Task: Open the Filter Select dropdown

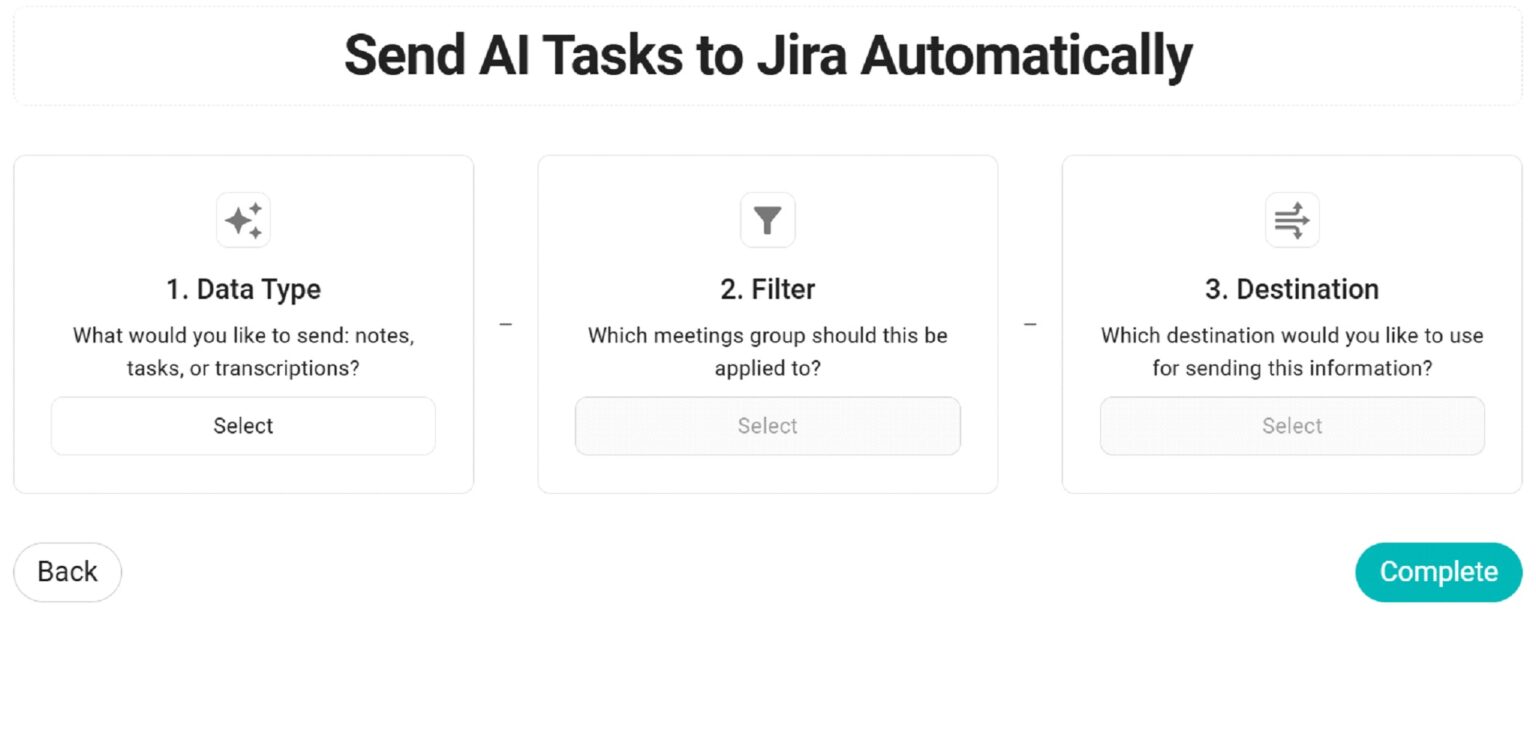Action: coord(767,425)
